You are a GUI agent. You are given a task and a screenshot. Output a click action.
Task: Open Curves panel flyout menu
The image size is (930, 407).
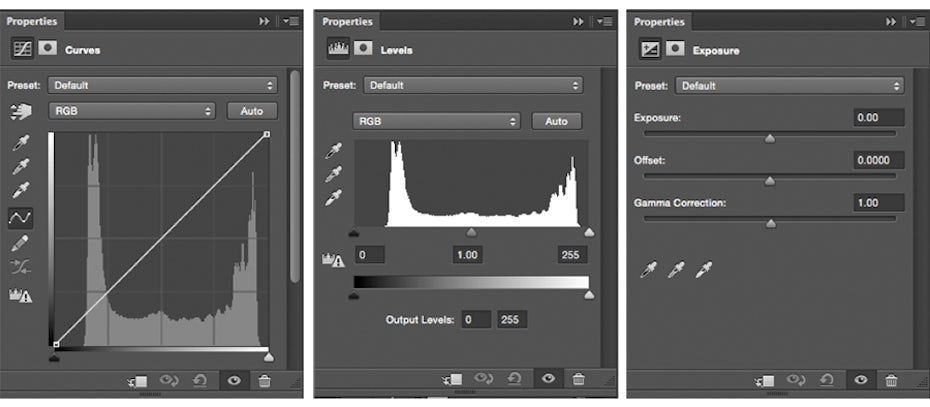coord(291,21)
